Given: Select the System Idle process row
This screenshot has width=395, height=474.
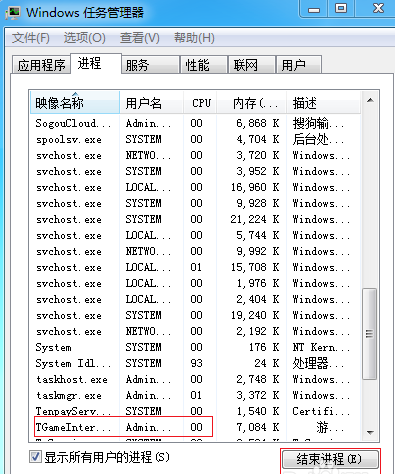Looking at the screenshot, I should (195, 363).
